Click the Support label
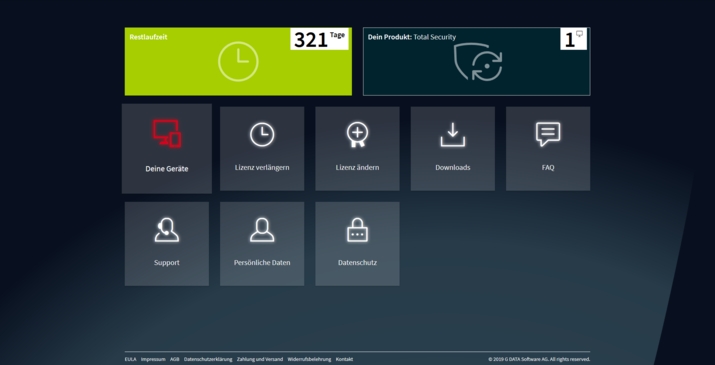Image resolution: width=715 pixels, height=365 pixels. click(x=167, y=263)
